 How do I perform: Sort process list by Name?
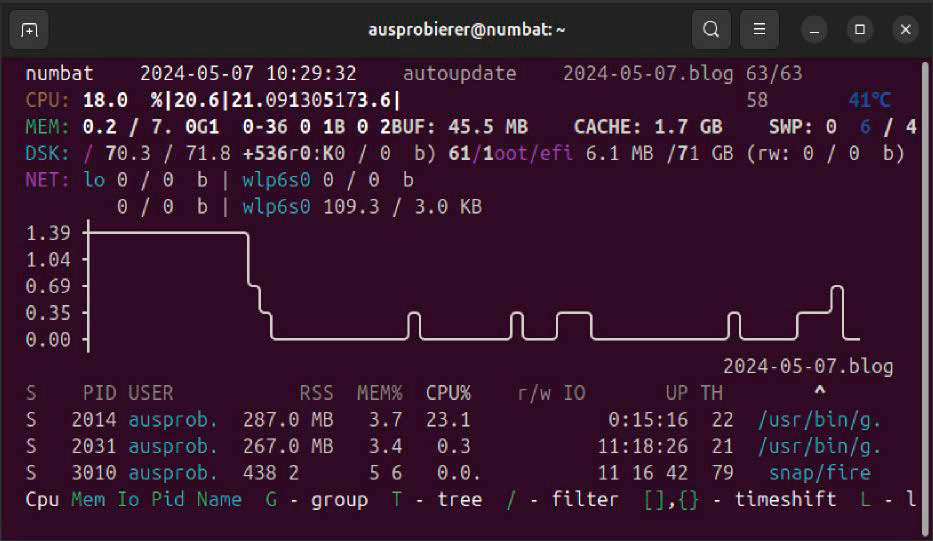tap(219, 499)
